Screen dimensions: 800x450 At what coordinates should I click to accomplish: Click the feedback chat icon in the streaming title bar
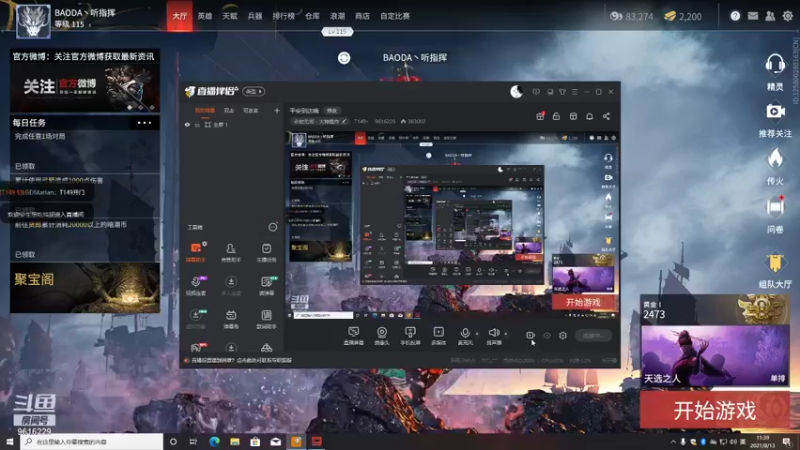[x=536, y=92]
